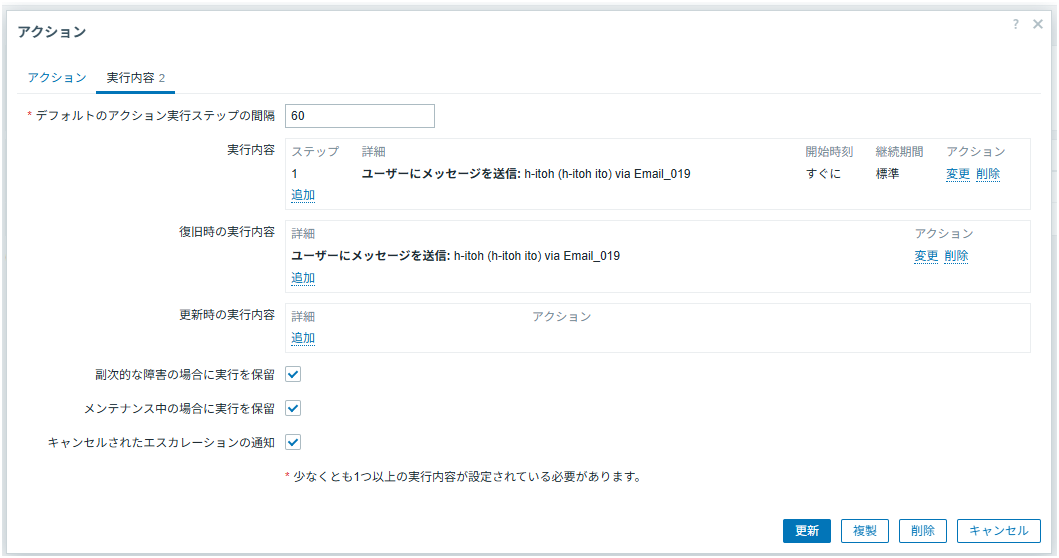Click 削除 link for step 1 in 実行内容

click(x=987, y=174)
